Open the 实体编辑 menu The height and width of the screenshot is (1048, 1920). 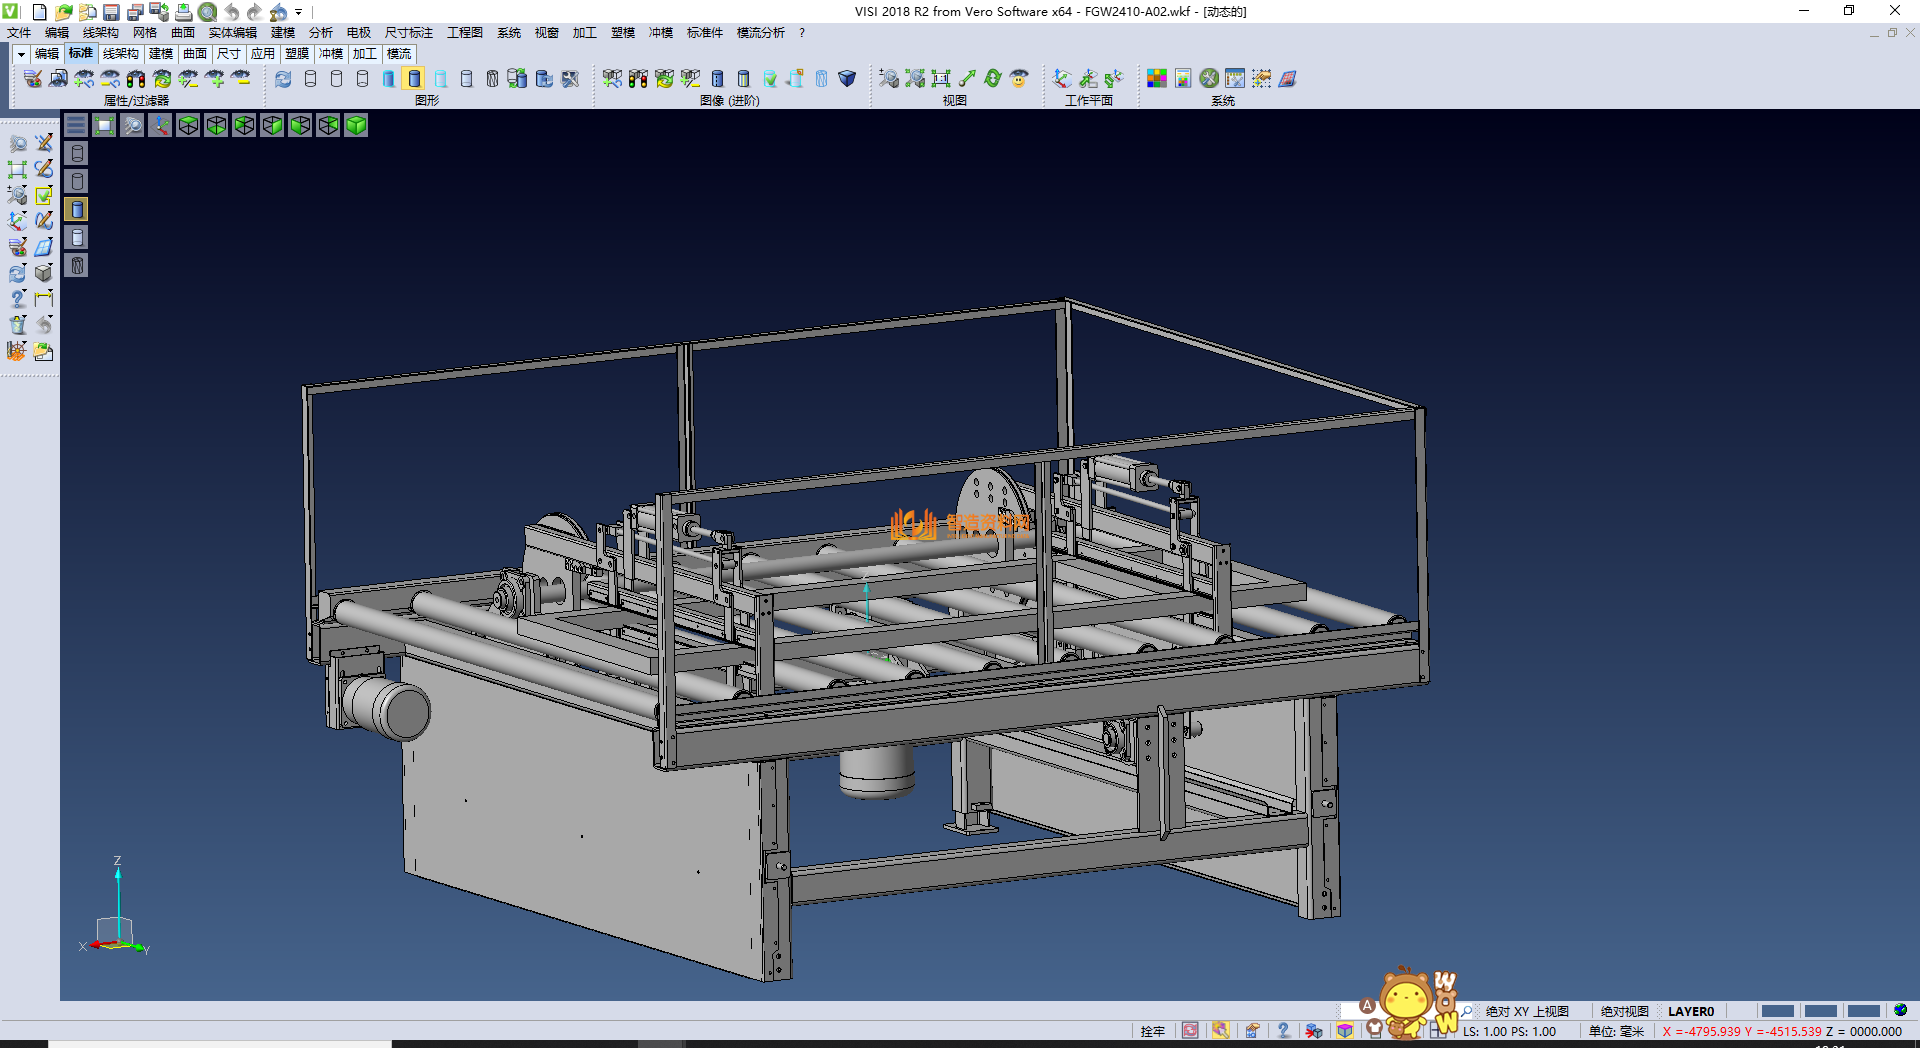[232, 33]
